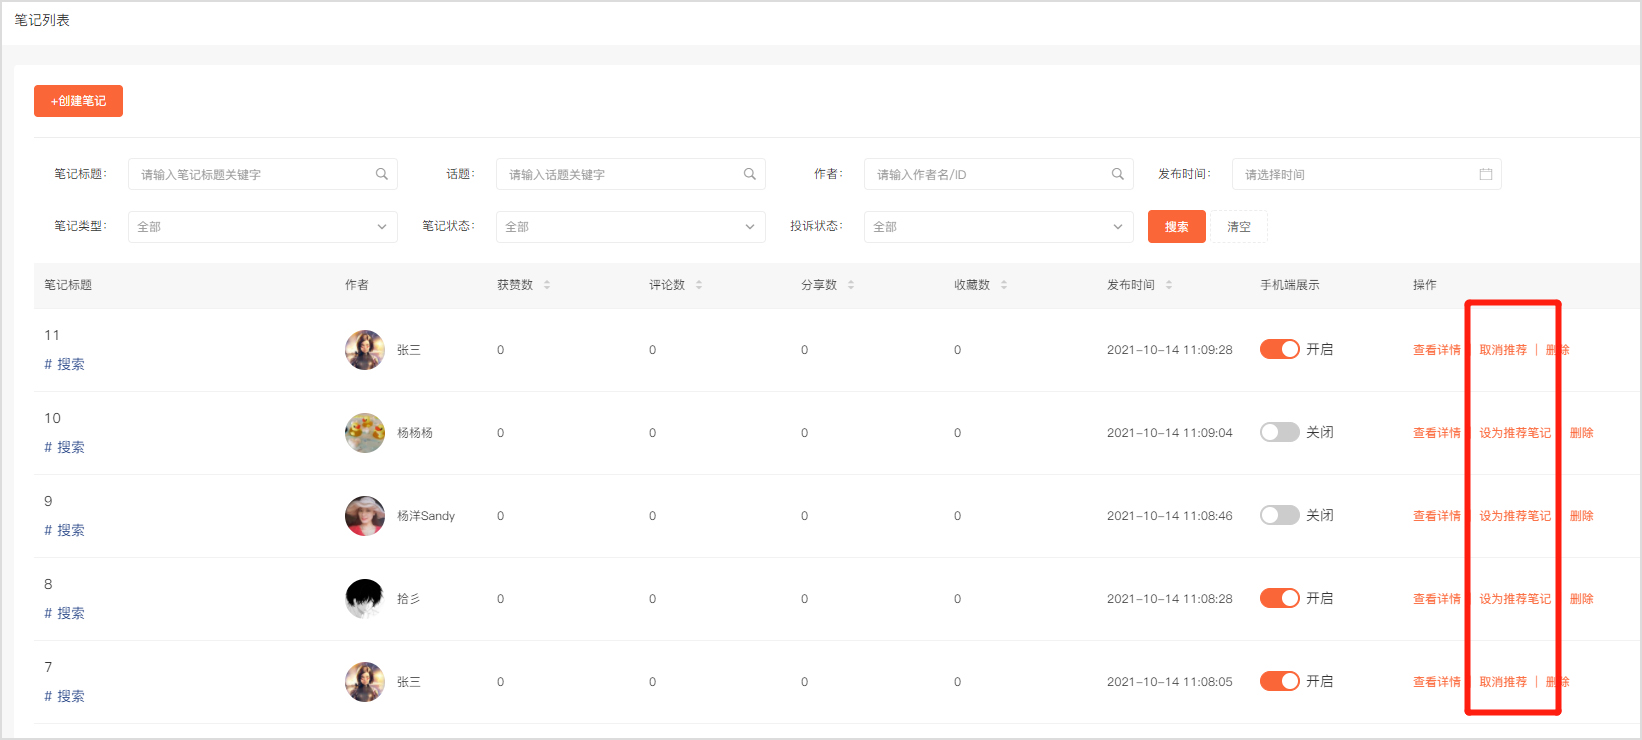
Task: Open 查看详情 for note 9
Action: click(x=1436, y=516)
